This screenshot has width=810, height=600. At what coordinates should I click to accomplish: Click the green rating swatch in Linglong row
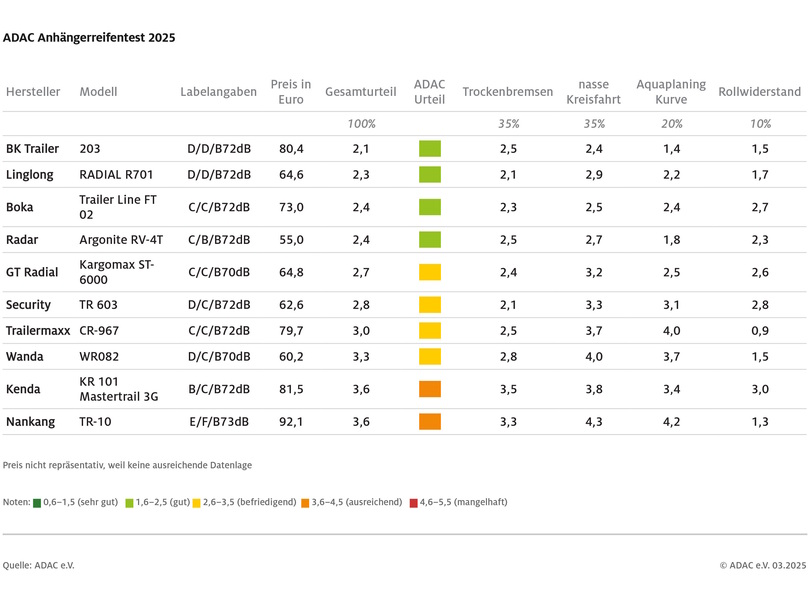[429, 175]
